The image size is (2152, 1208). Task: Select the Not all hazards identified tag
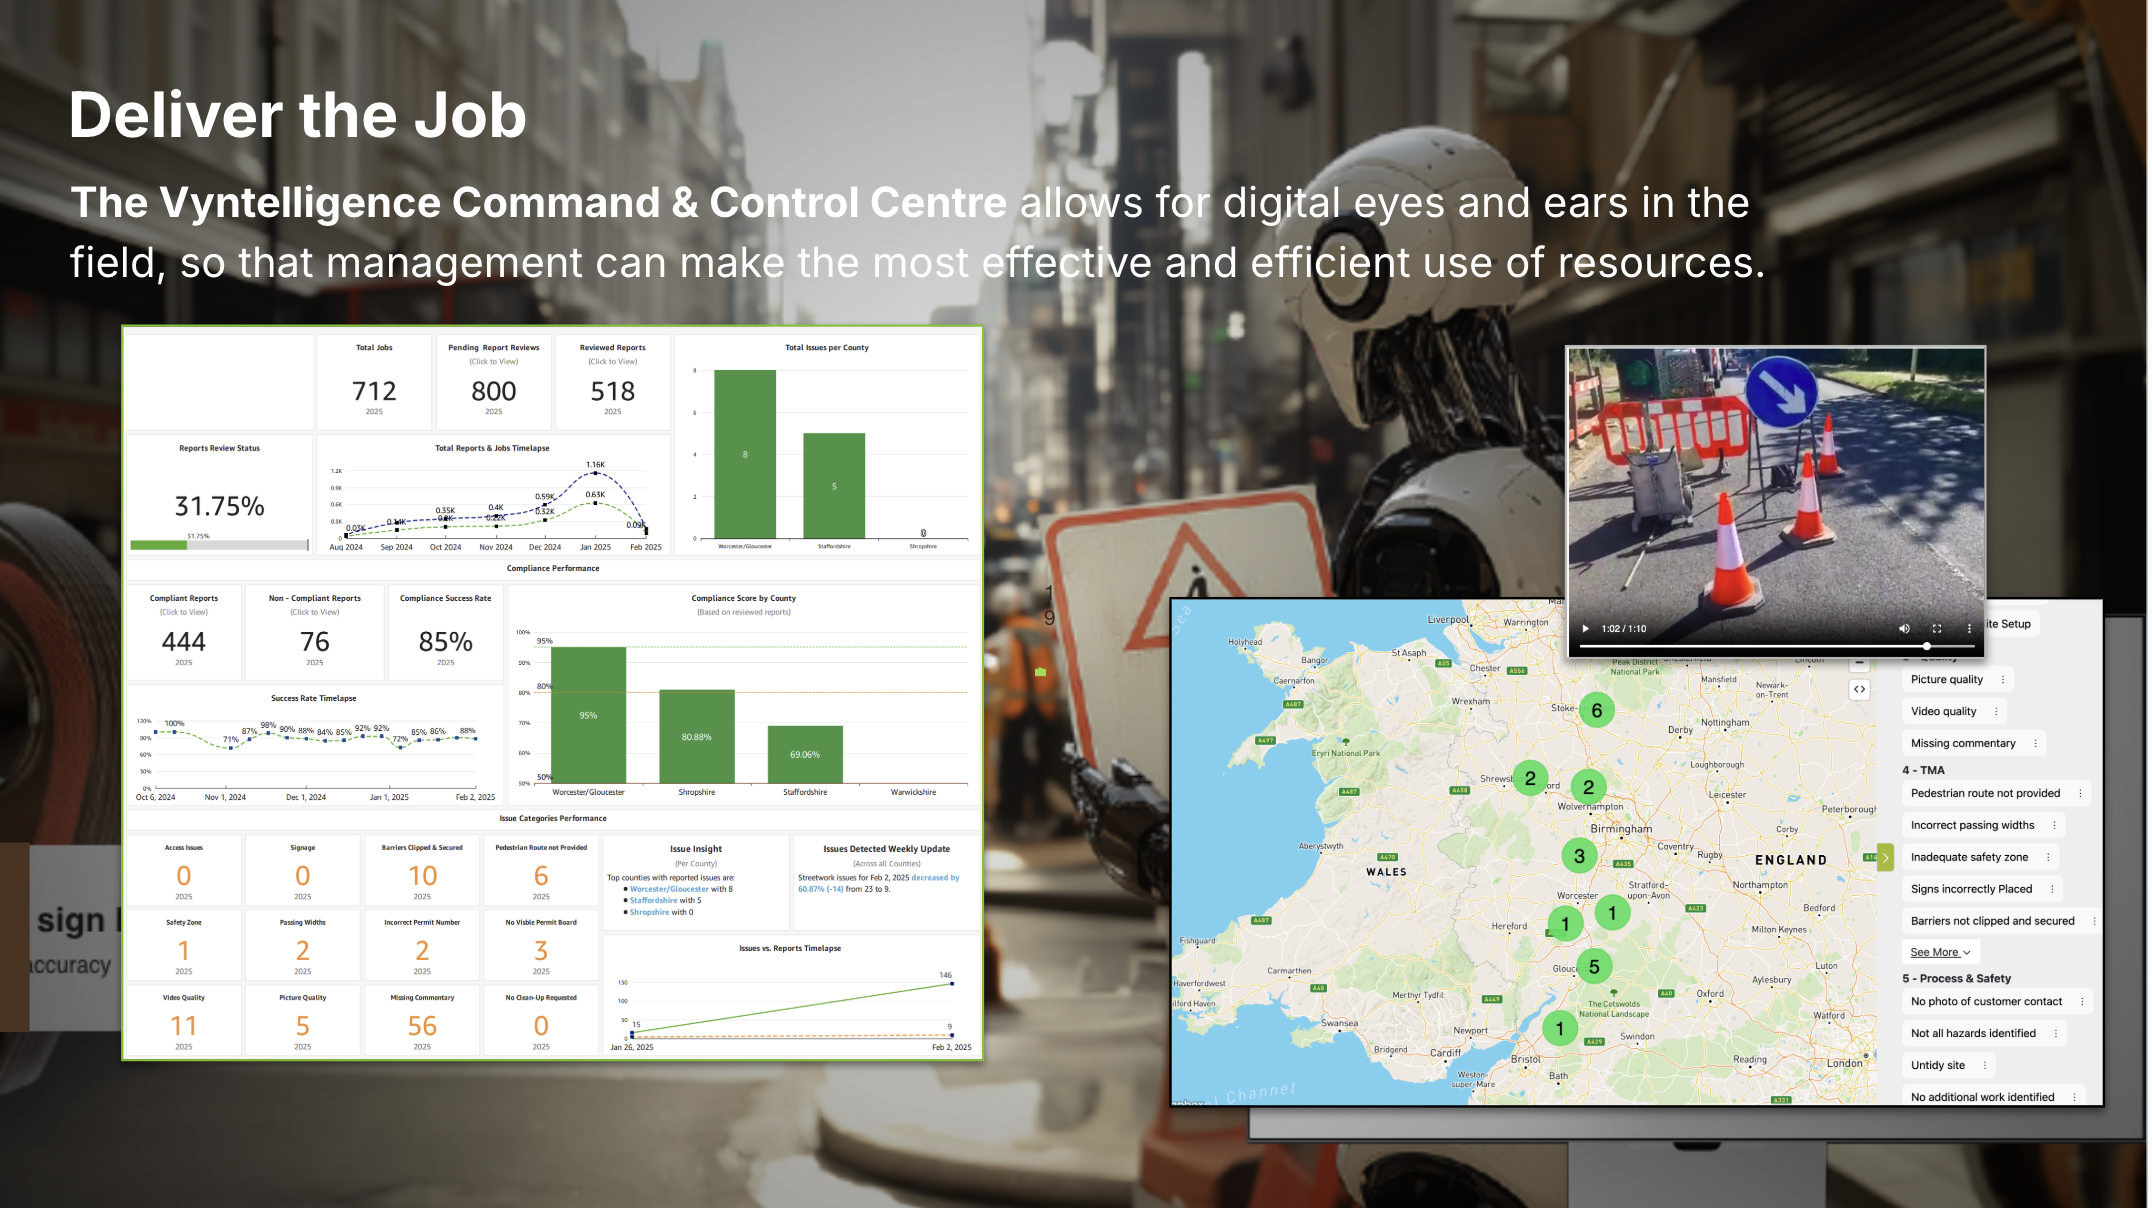point(1972,1033)
